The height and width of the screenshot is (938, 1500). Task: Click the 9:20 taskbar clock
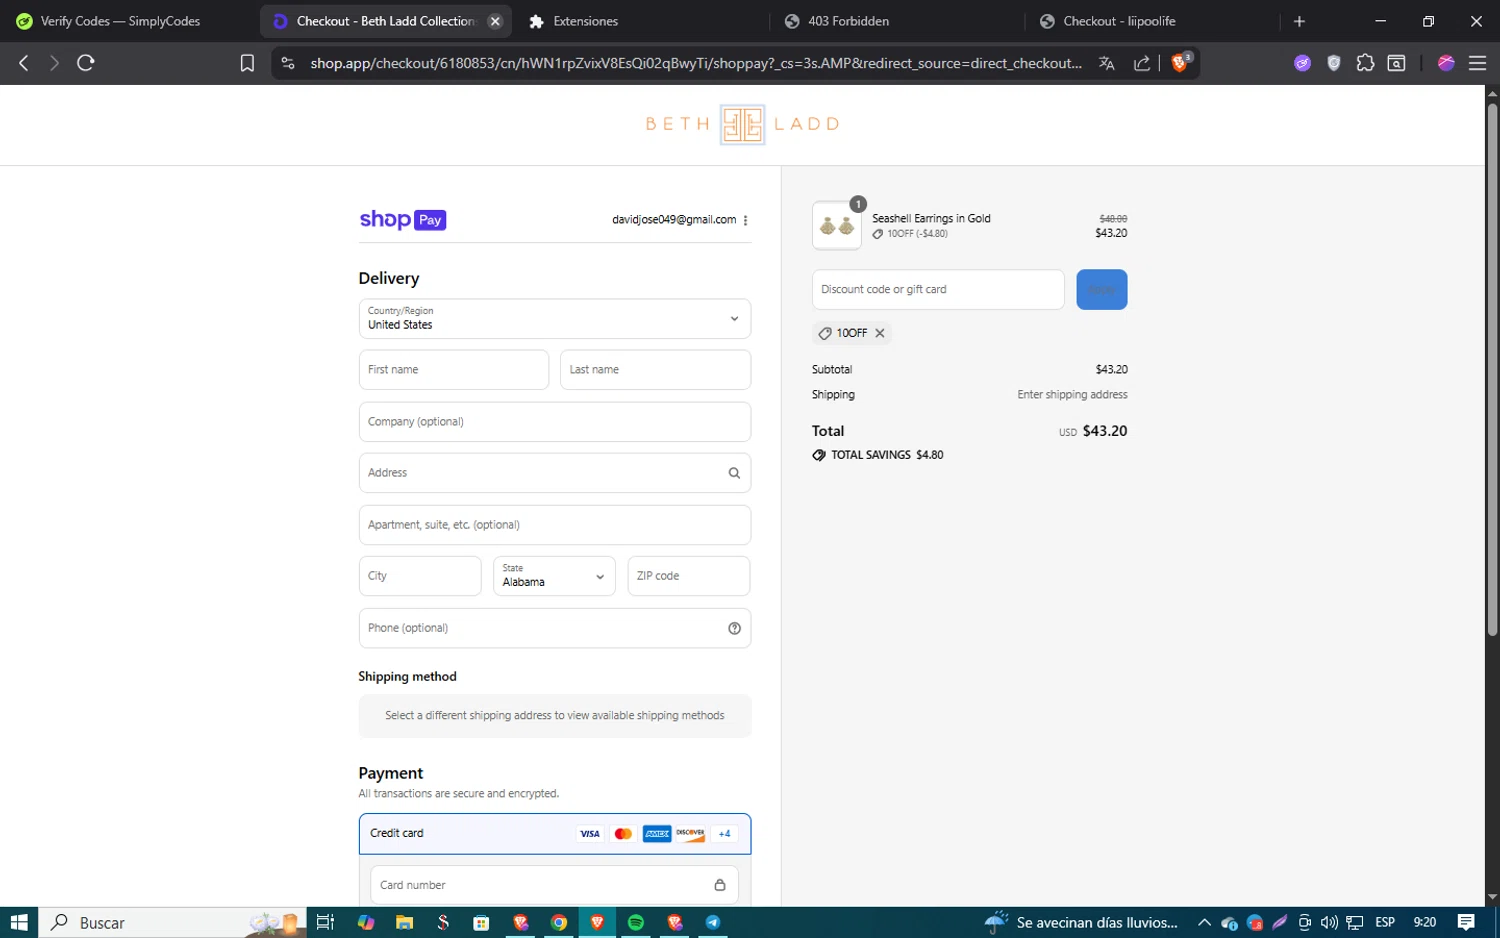click(x=1424, y=922)
